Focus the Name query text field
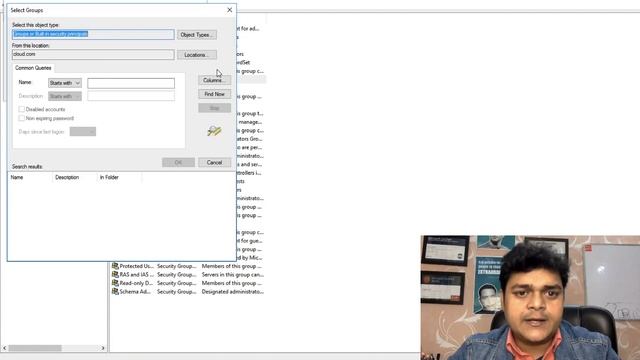This screenshot has height=360, width=640. click(x=131, y=83)
